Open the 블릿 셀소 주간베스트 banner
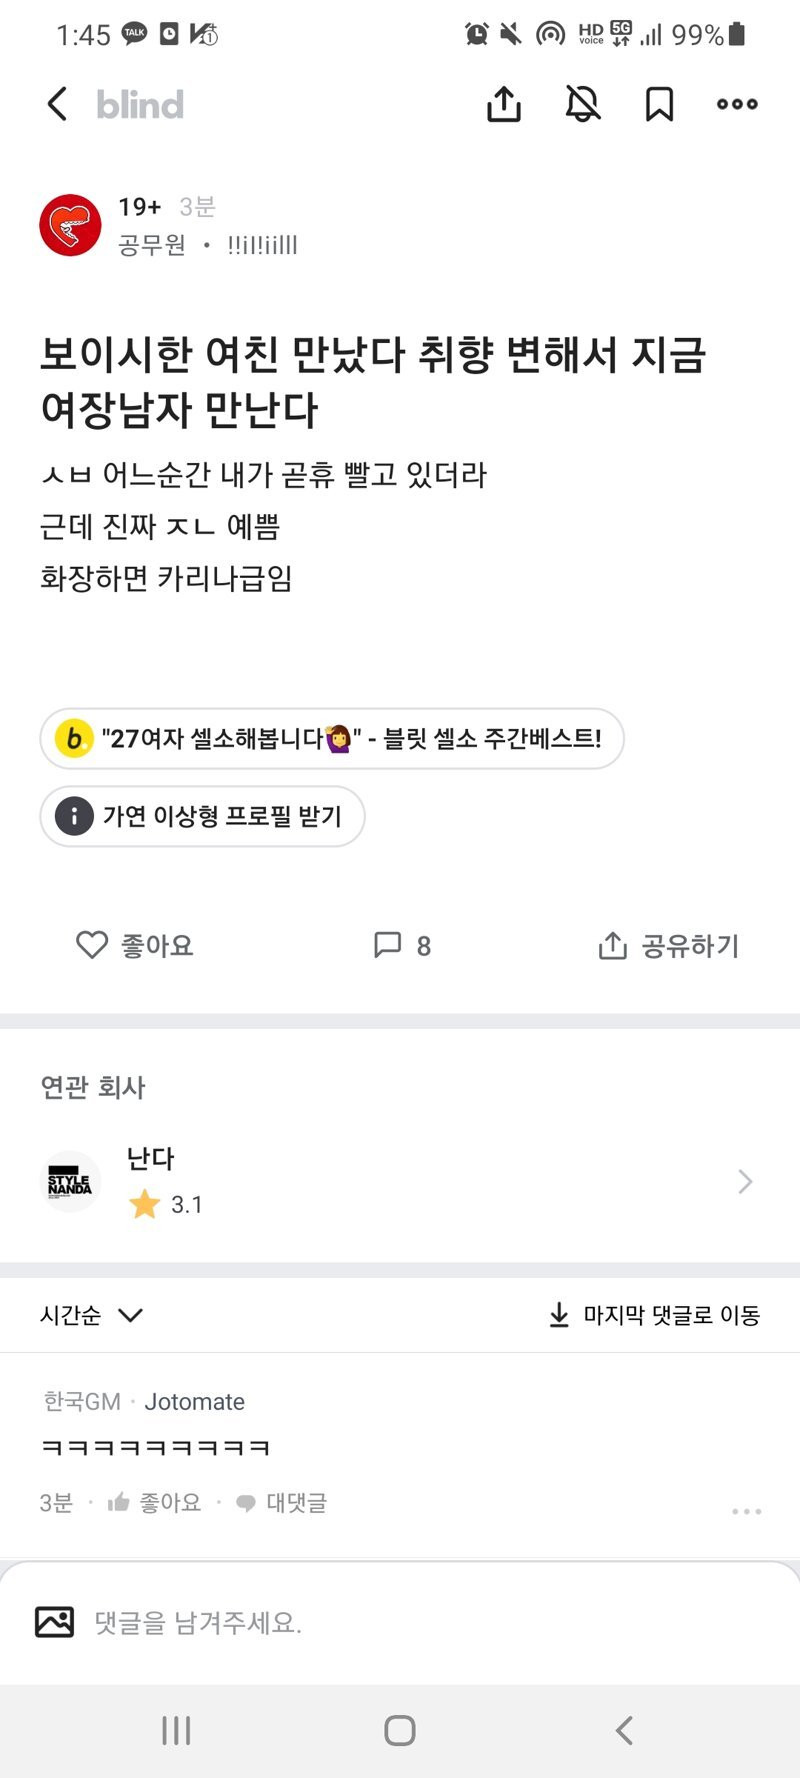The width and height of the screenshot is (800, 1778). (x=332, y=739)
